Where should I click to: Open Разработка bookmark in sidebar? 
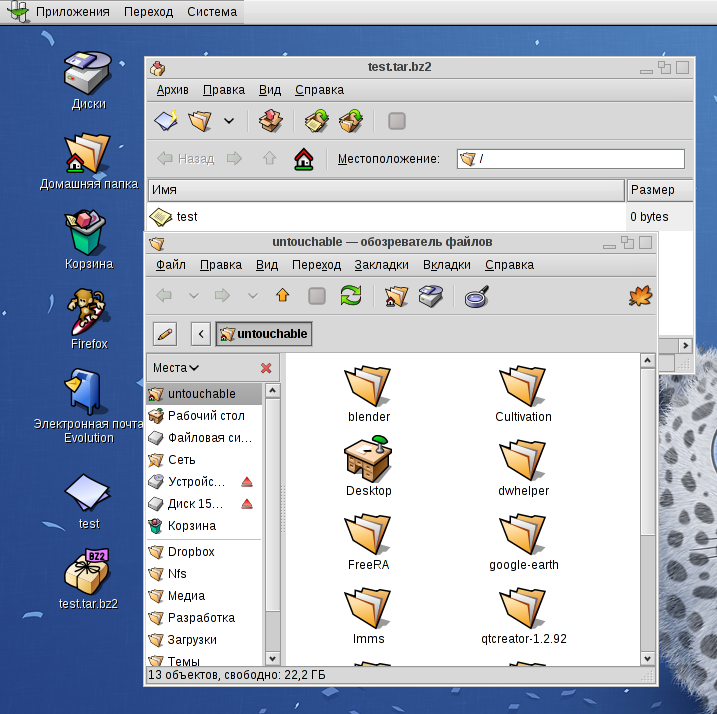tap(204, 618)
